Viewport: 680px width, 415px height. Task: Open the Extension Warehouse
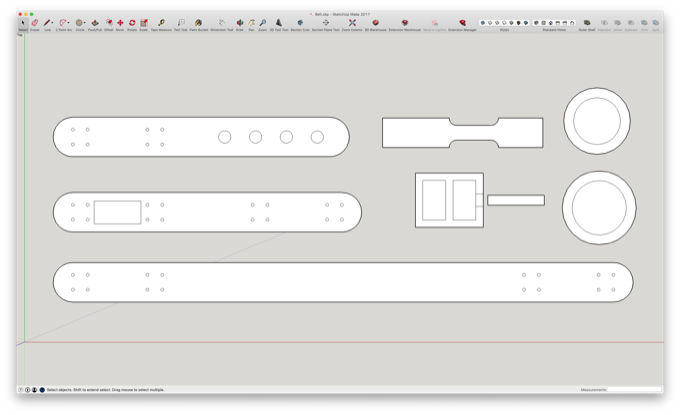click(x=405, y=25)
